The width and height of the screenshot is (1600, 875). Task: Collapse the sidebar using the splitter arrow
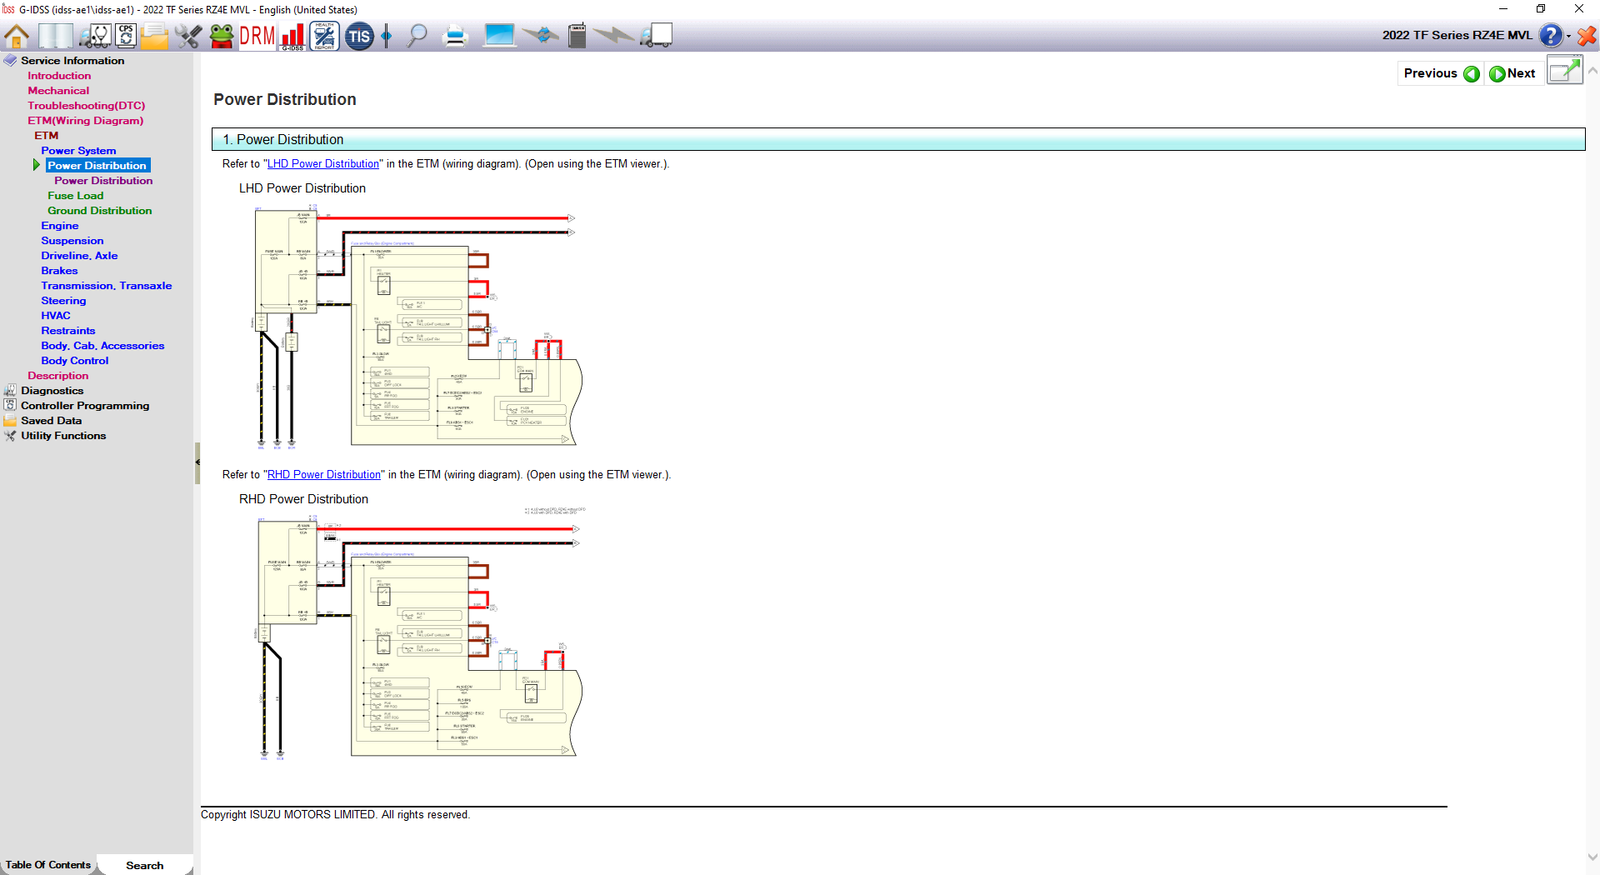point(197,463)
